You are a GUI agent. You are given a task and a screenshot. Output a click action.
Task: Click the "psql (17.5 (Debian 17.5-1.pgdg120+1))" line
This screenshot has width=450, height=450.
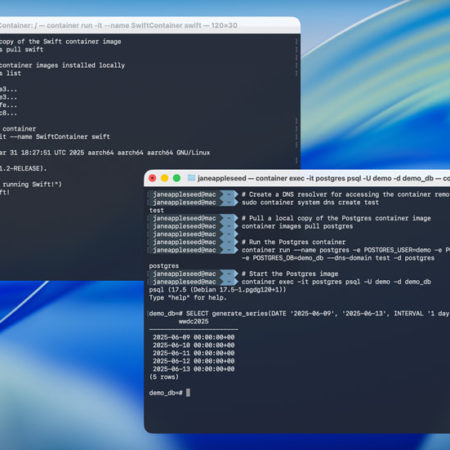point(217,290)
